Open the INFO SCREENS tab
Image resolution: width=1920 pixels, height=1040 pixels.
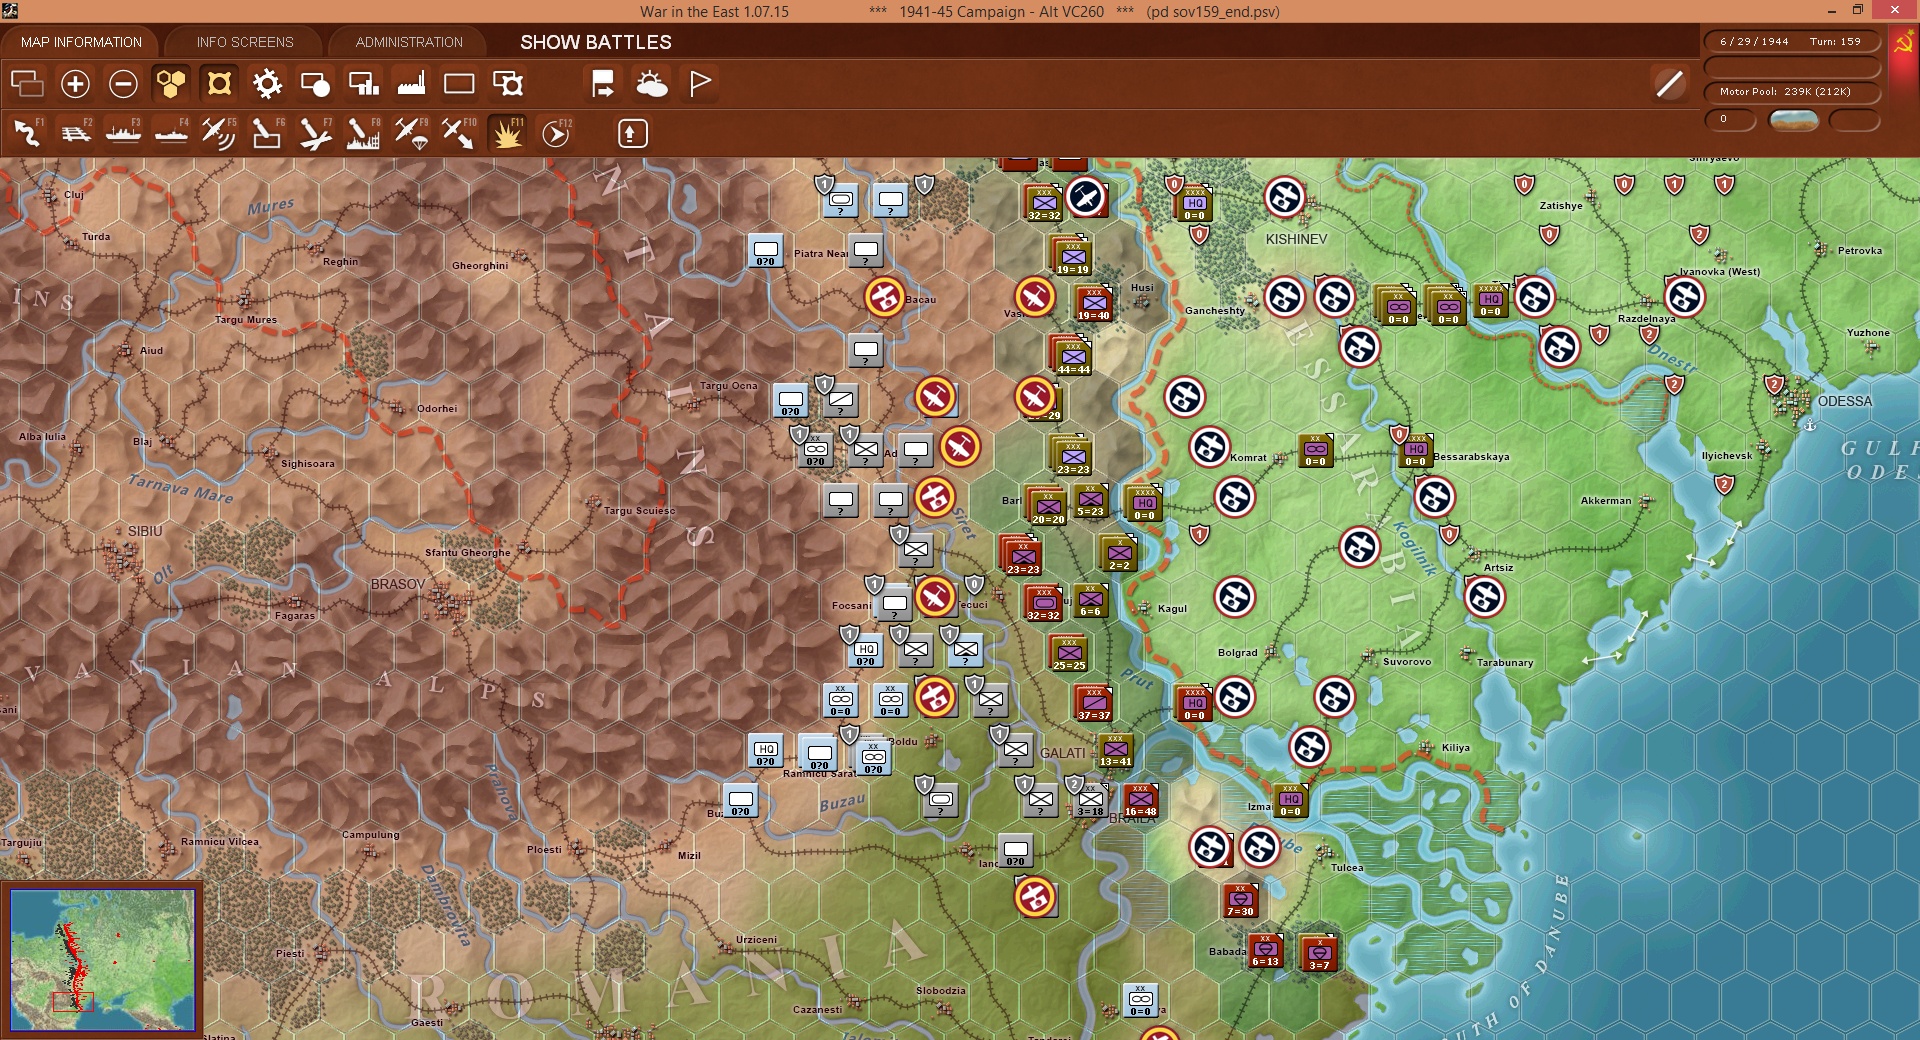pos(245,42)
